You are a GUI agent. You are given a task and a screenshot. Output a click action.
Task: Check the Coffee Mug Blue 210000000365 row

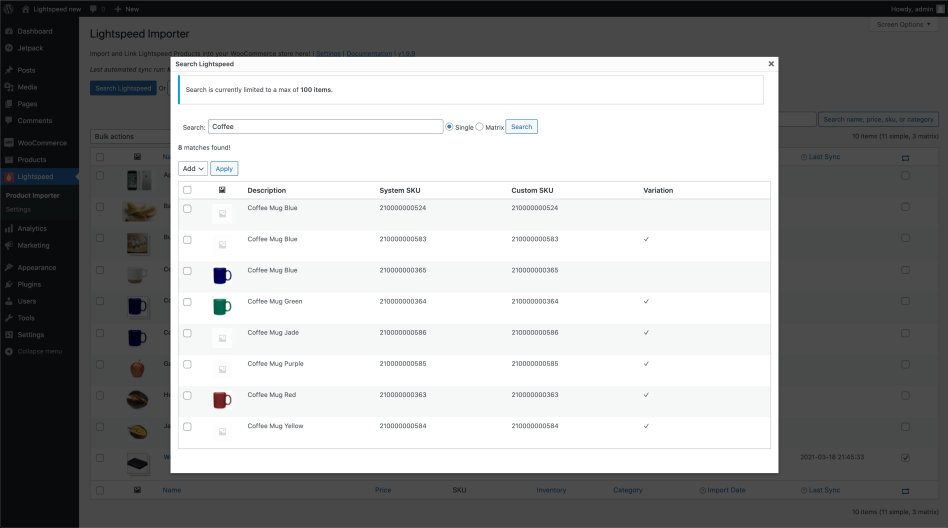point(187,271)
